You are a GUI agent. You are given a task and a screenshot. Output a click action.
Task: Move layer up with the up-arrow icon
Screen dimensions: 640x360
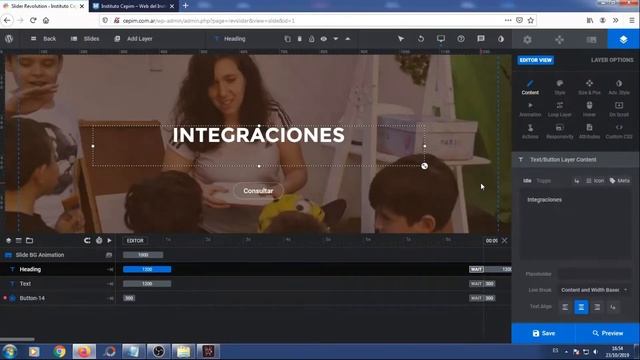(x=348, y=39)
